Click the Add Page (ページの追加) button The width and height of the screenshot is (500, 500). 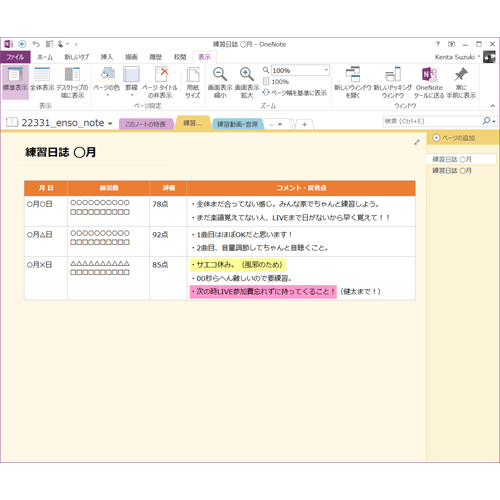(x=454, y=138)
